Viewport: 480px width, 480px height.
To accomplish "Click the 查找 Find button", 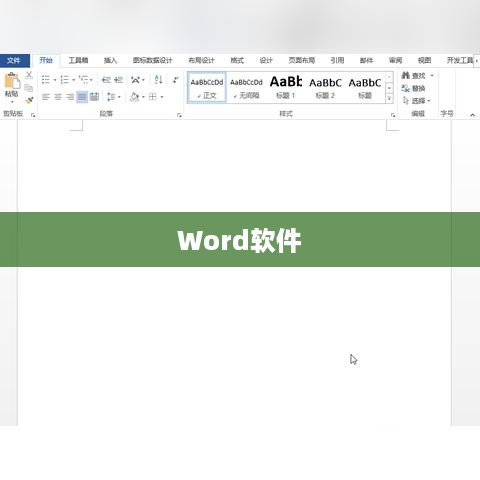I will pyautogui.click(x=414, y=76).
